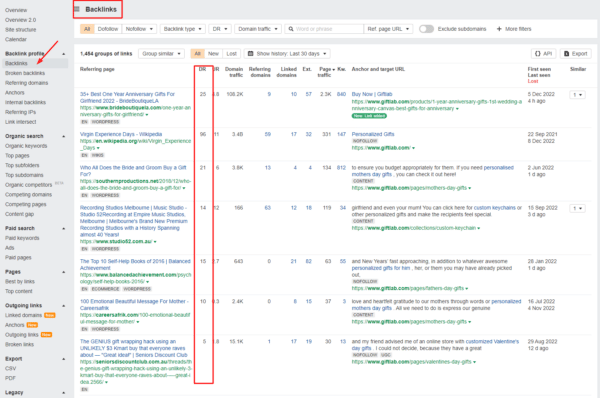Image resolution: width=600 pixels, height=398 pixels.
Task: Open the Domain traffic dropdown
Action: [258, 29]
